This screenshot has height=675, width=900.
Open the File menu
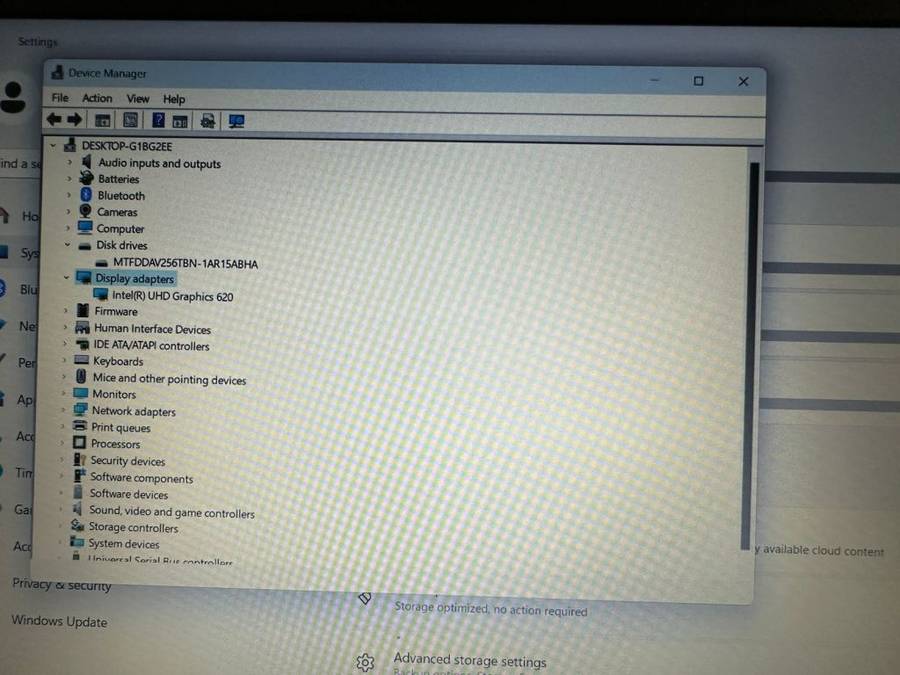tap(59, 97)
